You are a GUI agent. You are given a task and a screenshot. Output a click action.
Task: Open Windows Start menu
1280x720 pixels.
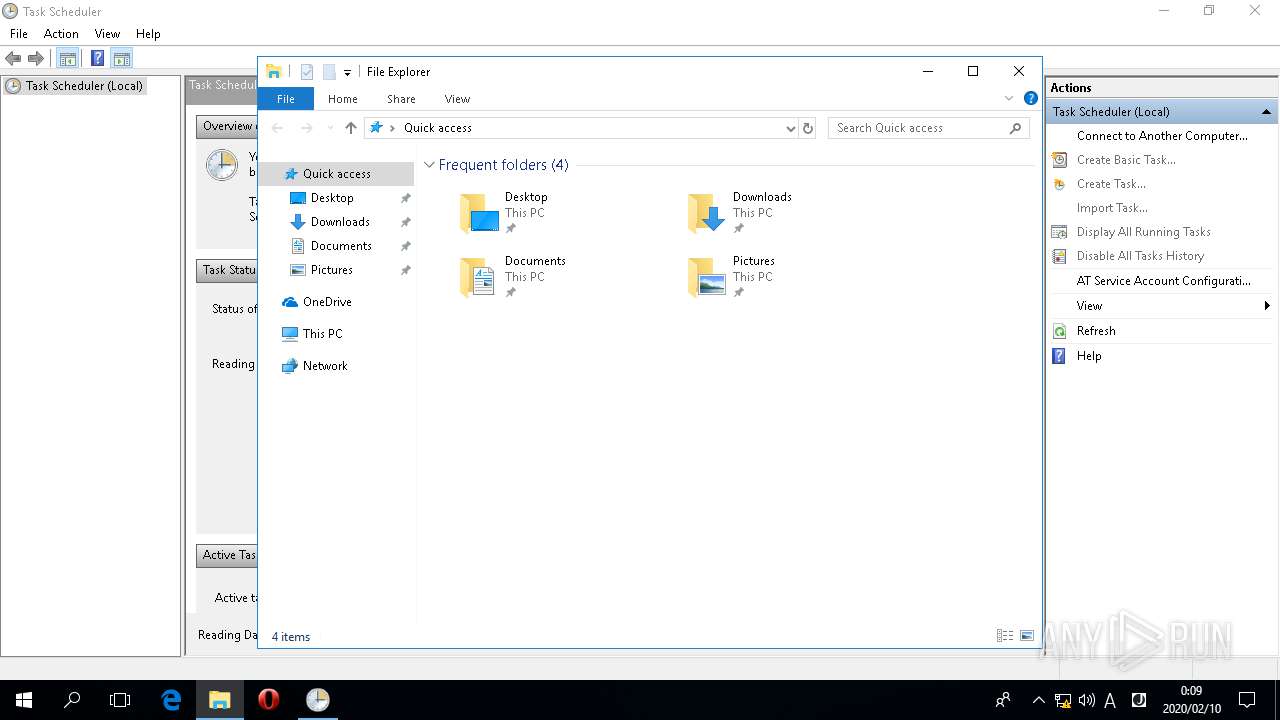tap(24, 700)
